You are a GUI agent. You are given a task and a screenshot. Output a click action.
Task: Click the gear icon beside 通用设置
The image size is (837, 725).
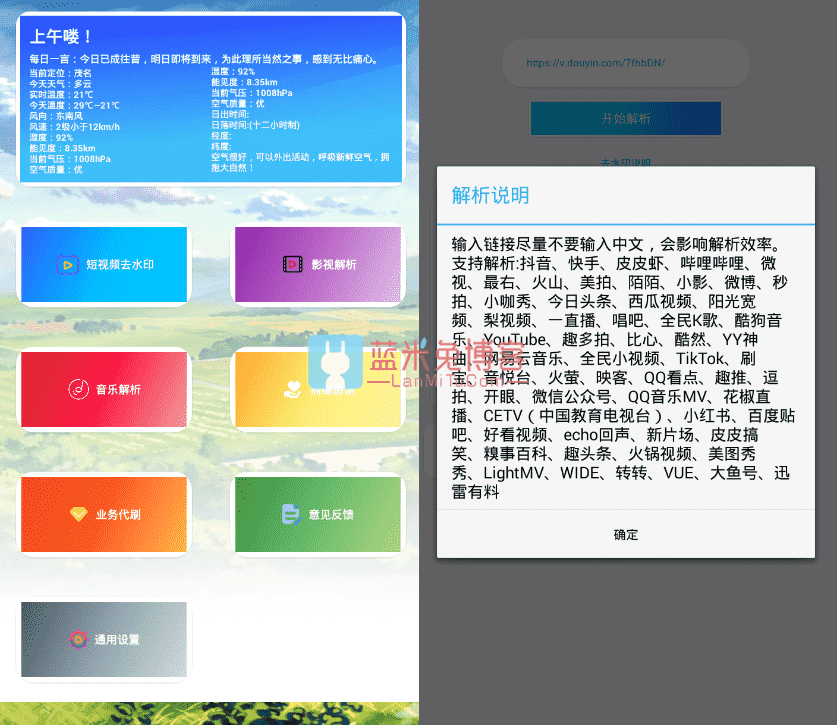[78, 639]
